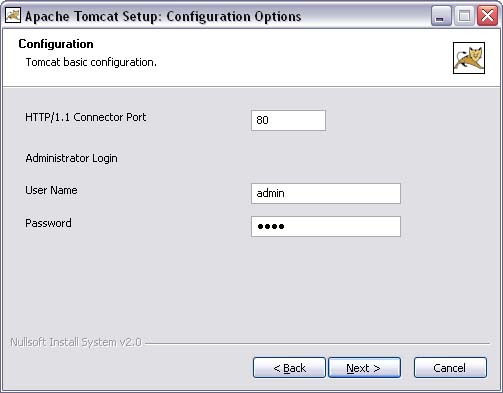Click the Tomcat icon in the title bar
The image size is (503, 393).
[13, 16]
